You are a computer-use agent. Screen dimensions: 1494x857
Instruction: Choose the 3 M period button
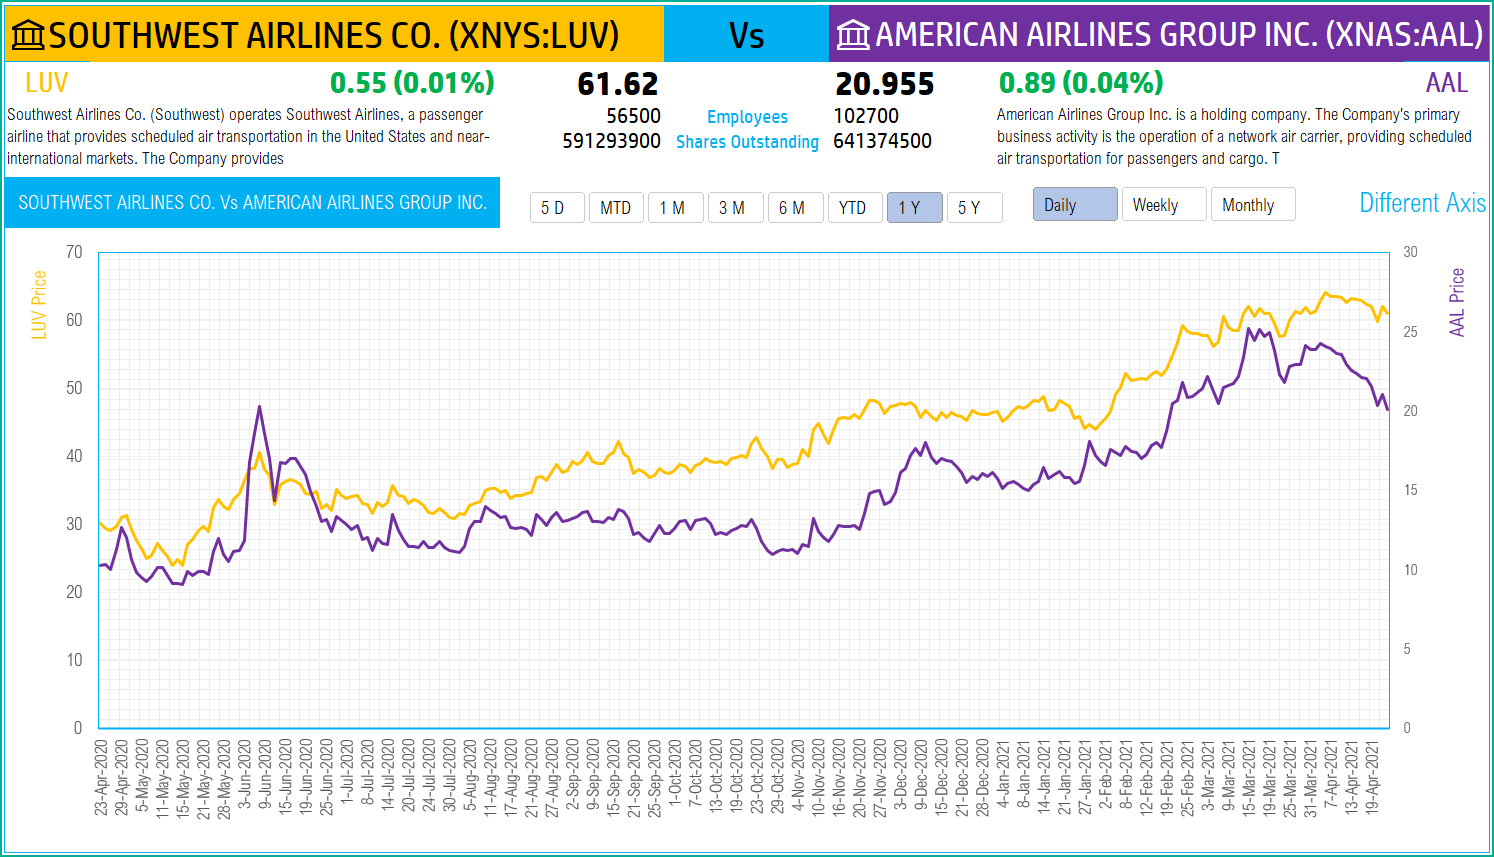pos(736,207)
